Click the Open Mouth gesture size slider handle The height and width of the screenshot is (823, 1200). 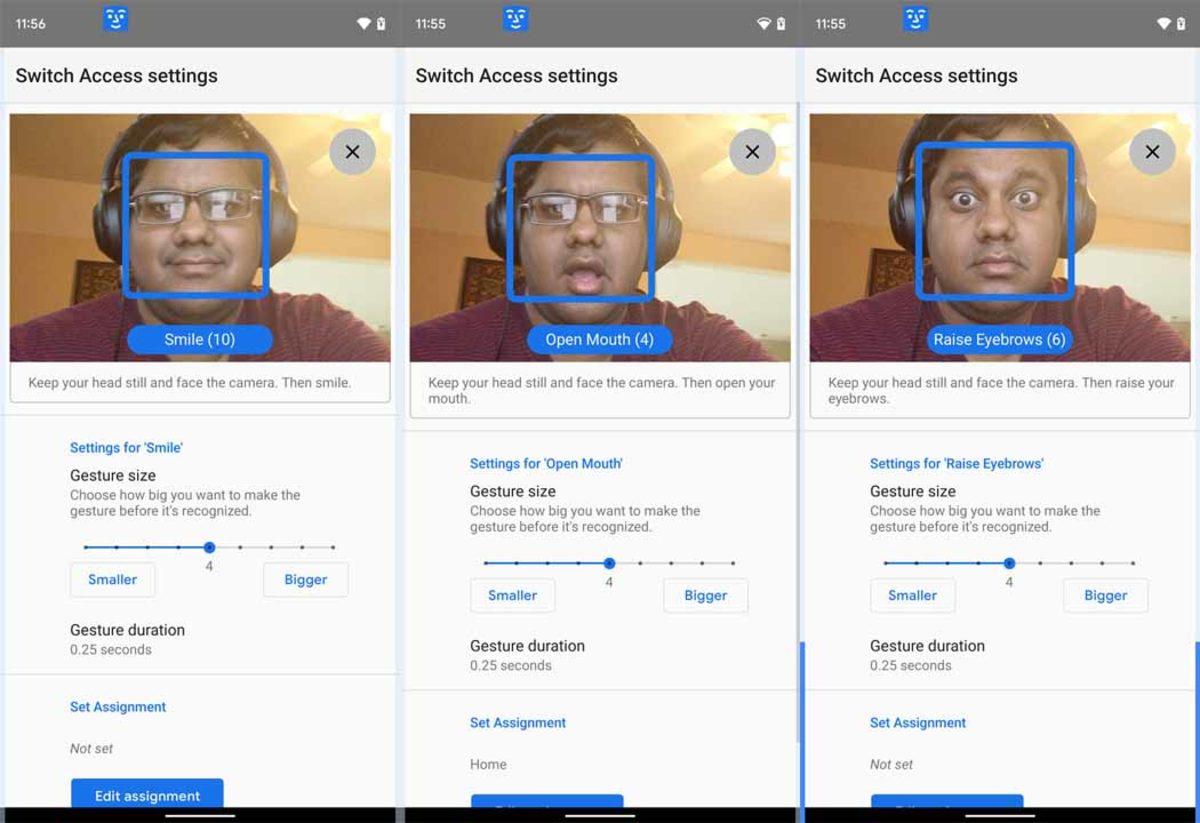tap(609, 563)
